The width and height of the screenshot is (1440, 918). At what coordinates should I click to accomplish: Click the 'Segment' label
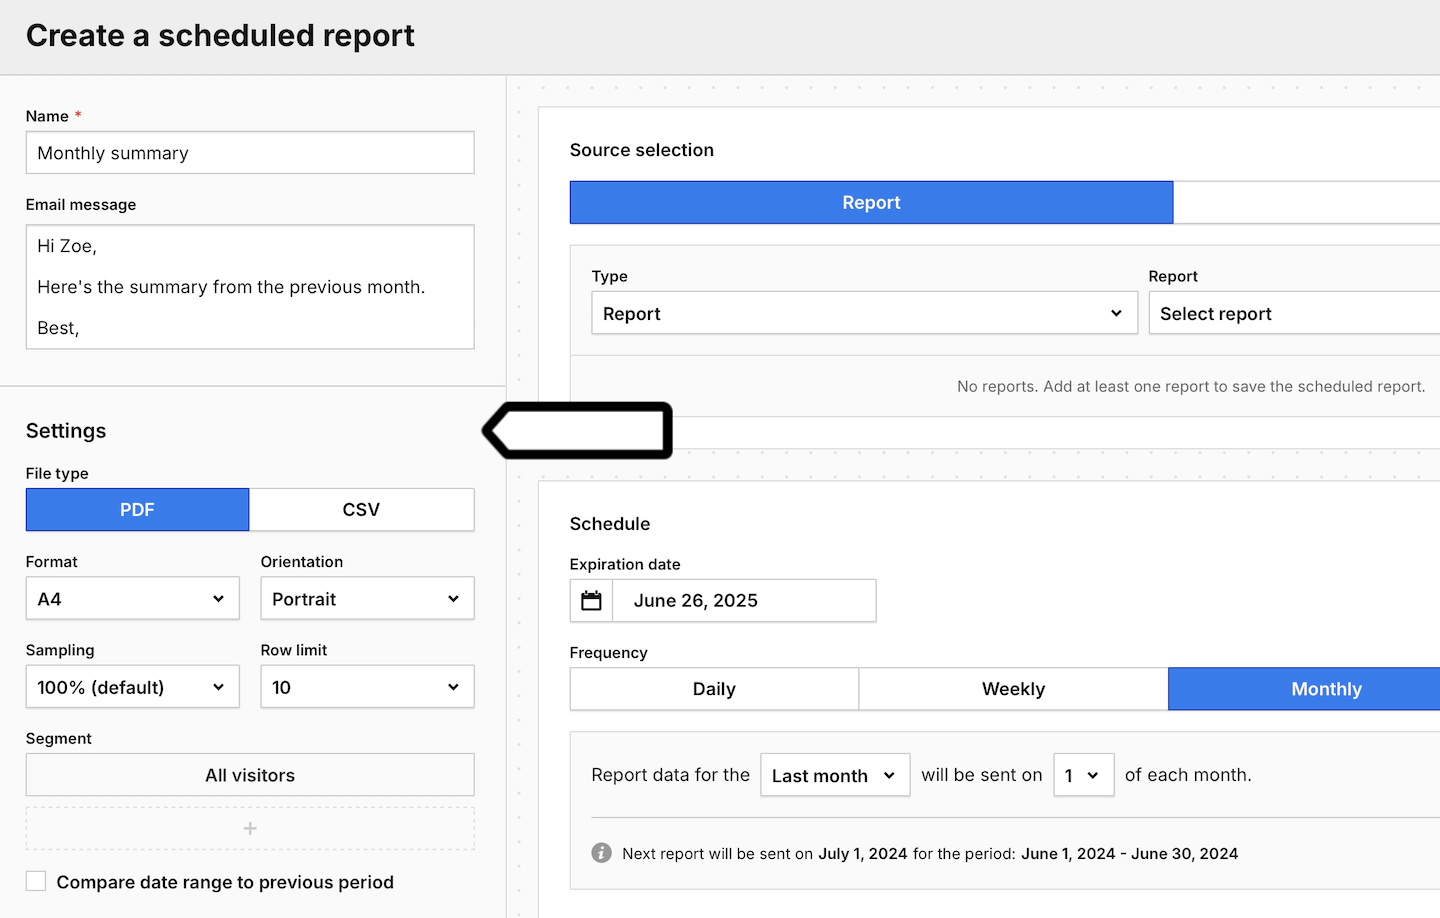tap(59, 738)
